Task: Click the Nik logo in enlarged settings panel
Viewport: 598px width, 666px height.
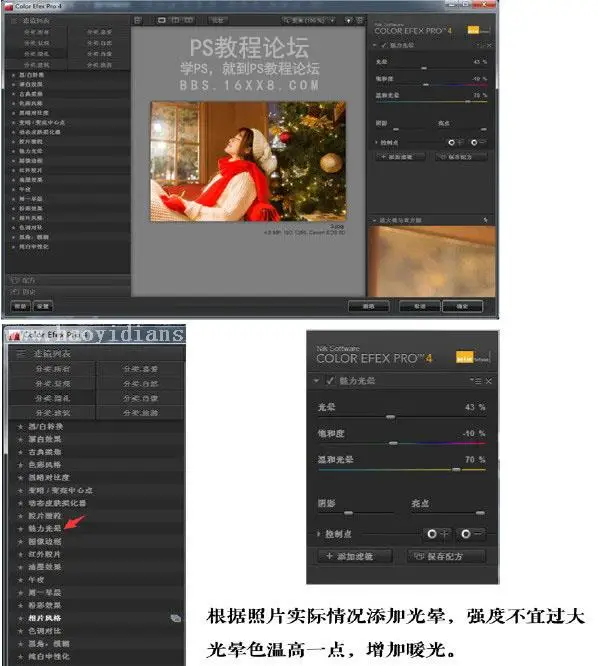Action: click(472, 357)
